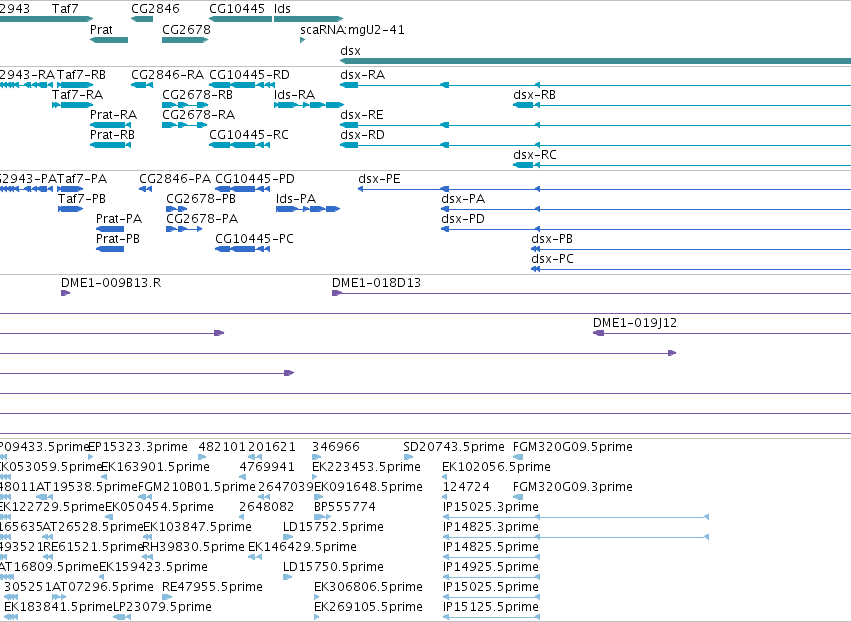Click the EK223453.5prime EST label
This screenshot has height=622, width=851.
[366, 467]
